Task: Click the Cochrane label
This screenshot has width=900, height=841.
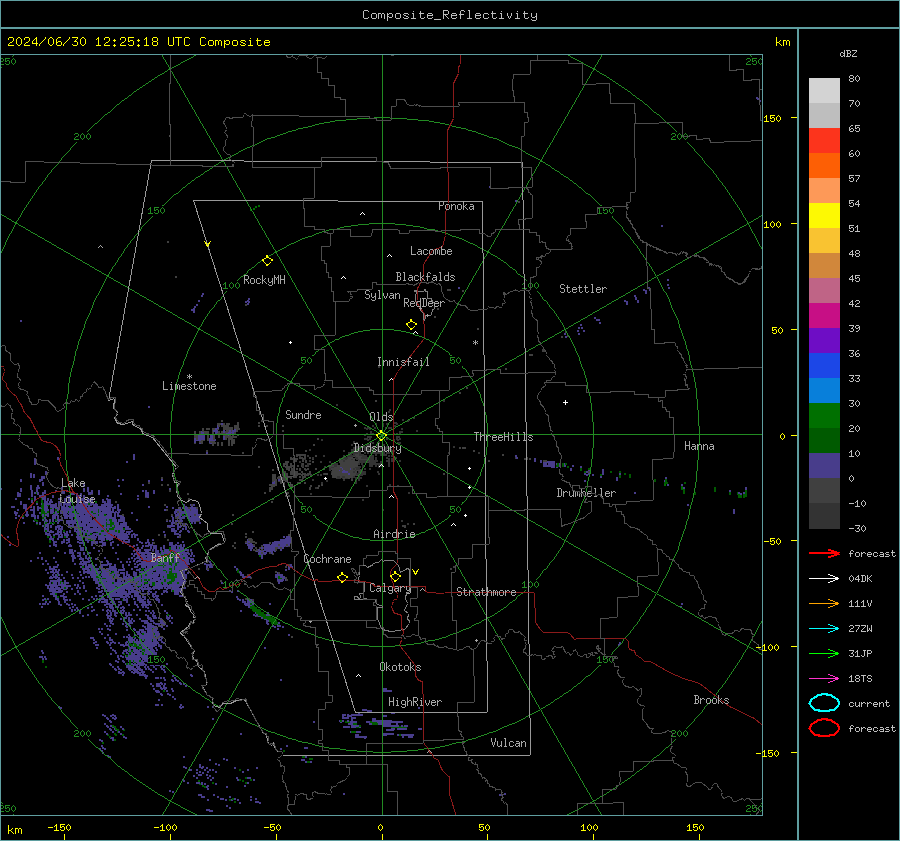Action: [327, 559]
